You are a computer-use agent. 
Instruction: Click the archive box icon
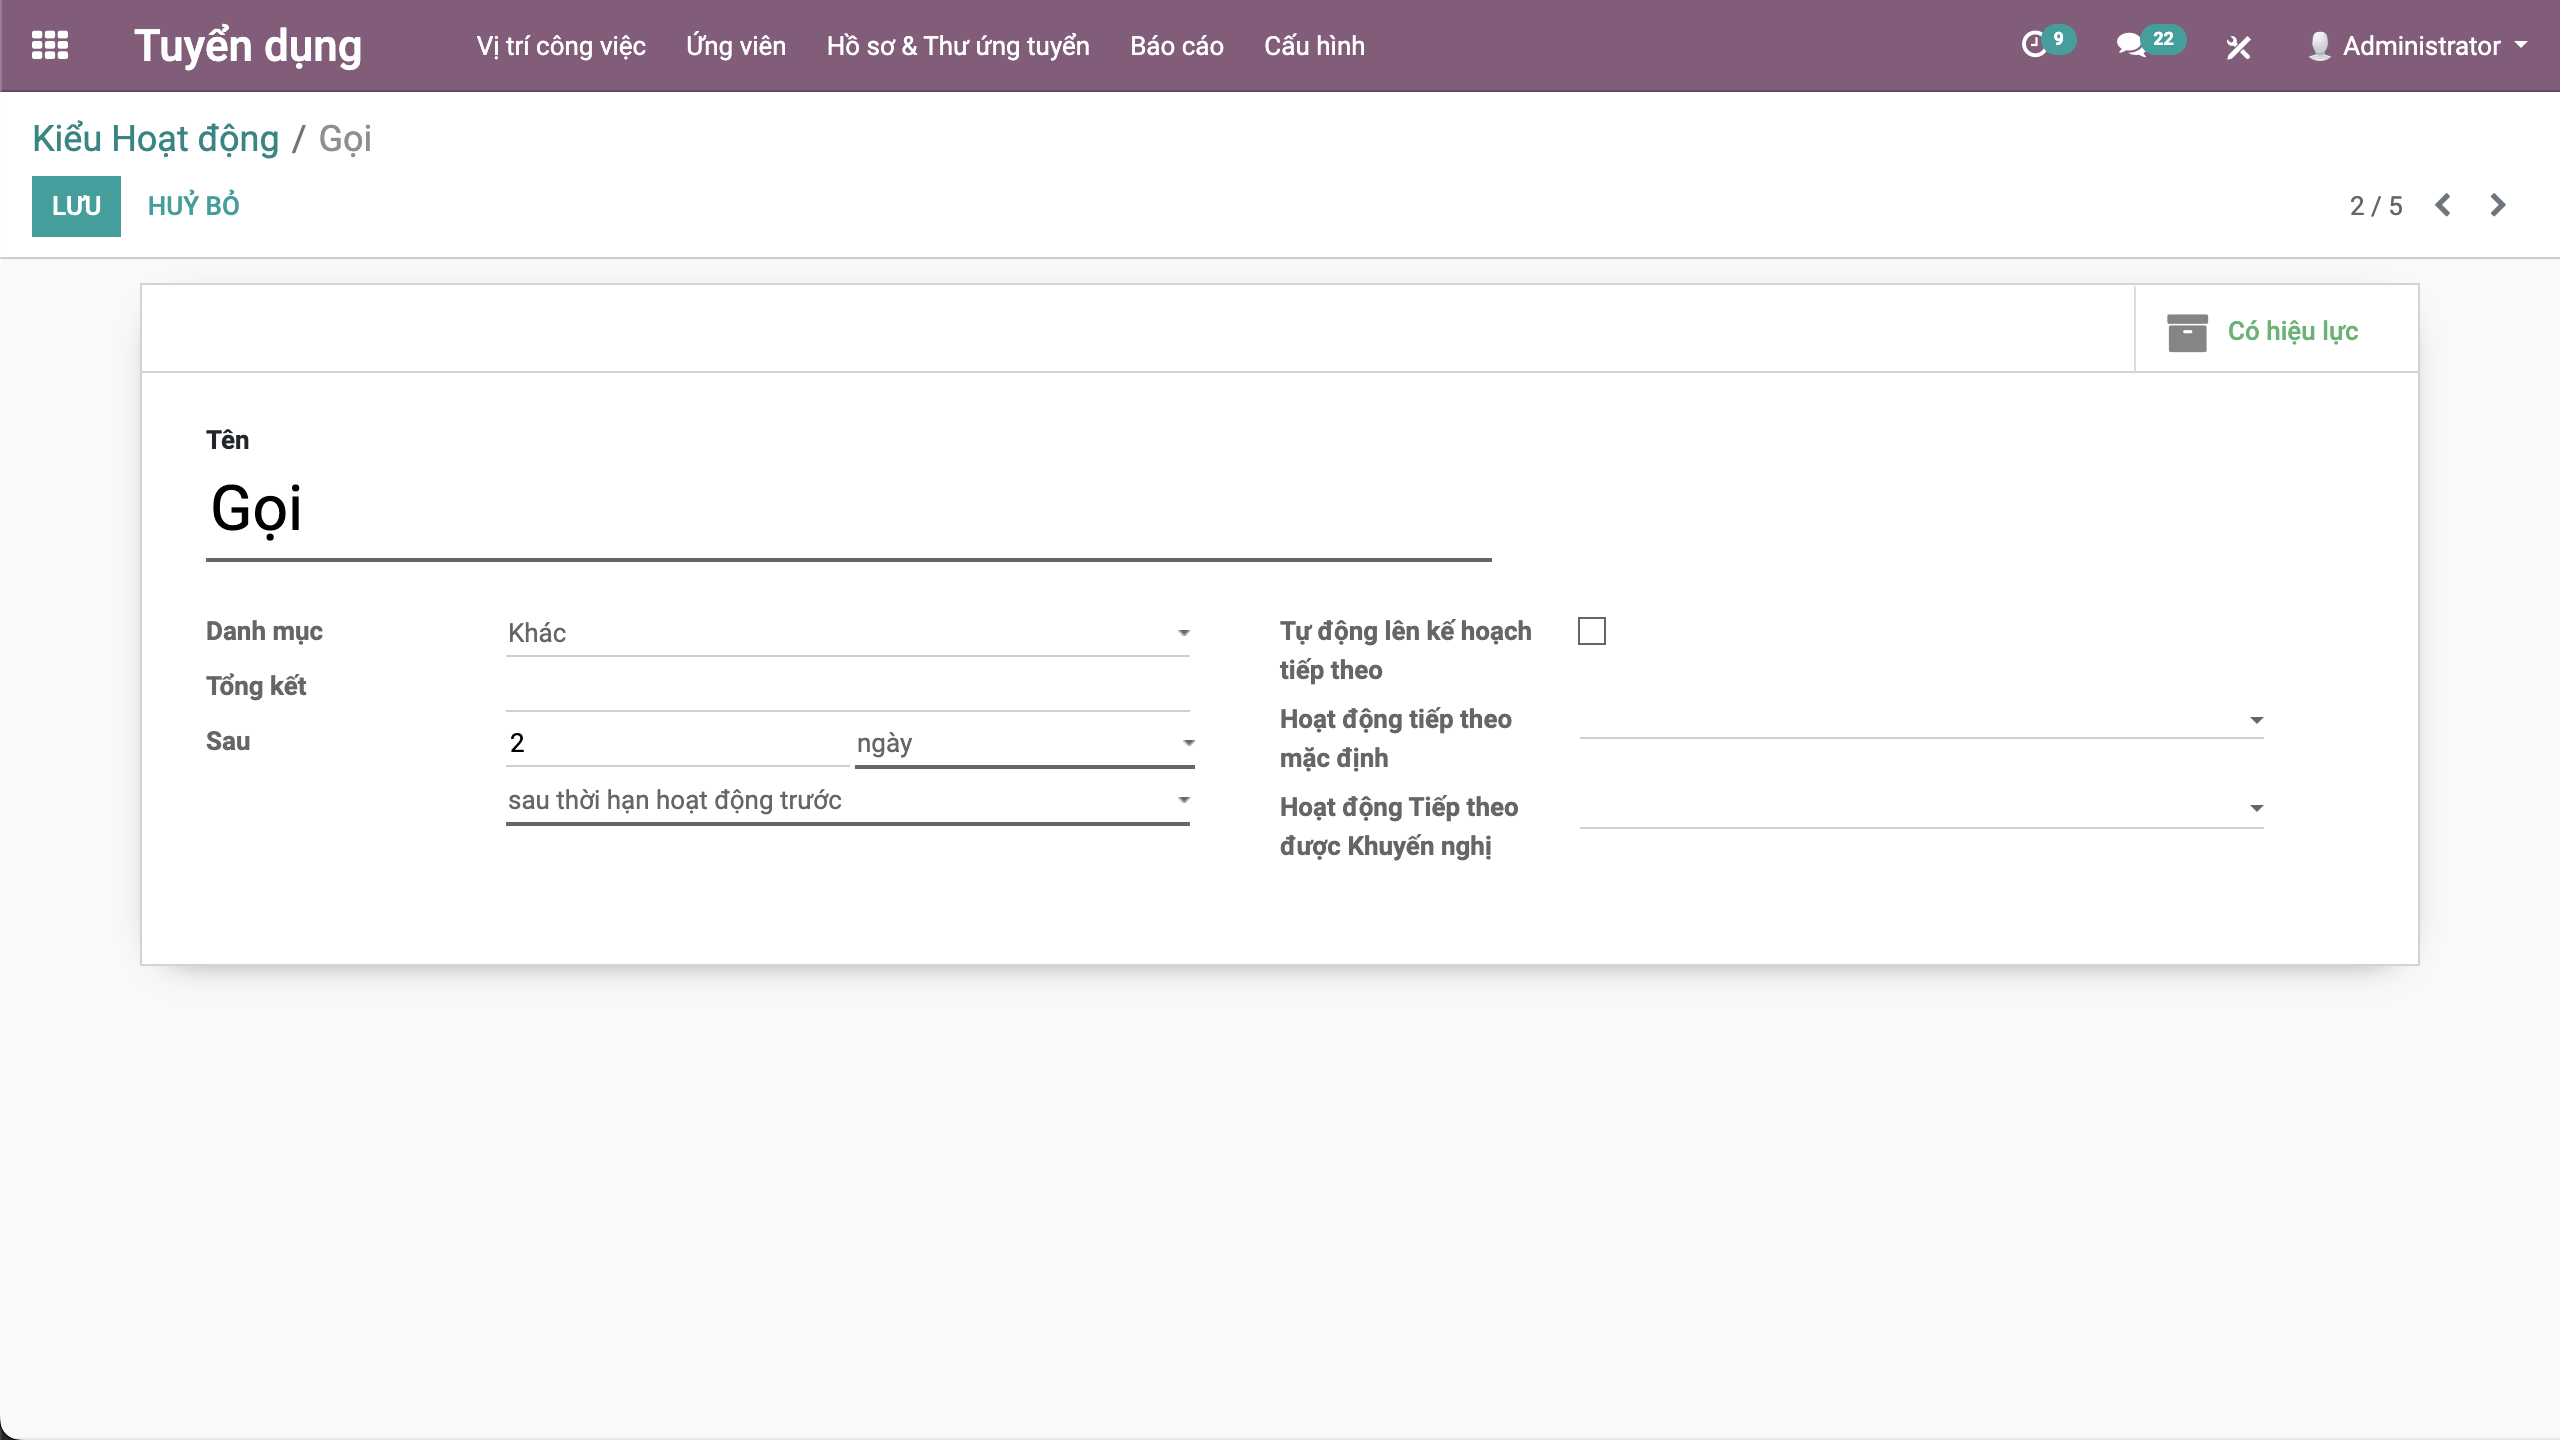click(2187, 332)
